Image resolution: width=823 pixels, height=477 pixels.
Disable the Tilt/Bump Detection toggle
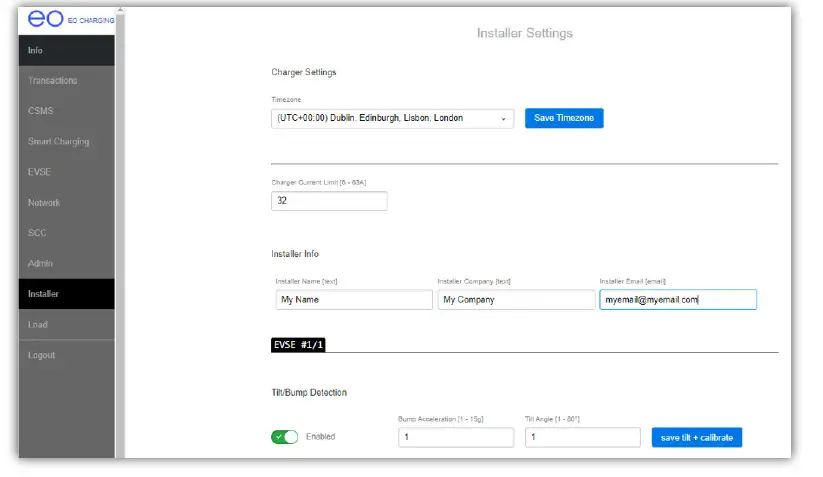click(x=284, y=437)
